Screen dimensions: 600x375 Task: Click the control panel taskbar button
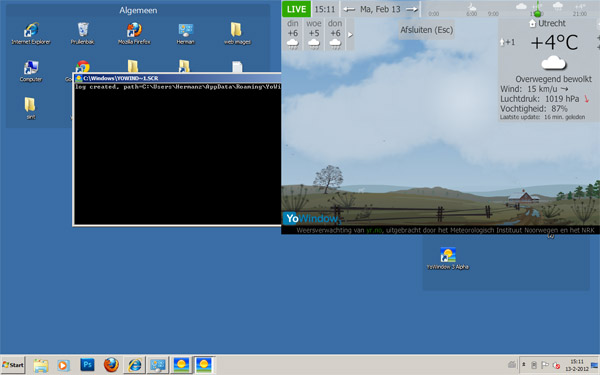[158, 365]
